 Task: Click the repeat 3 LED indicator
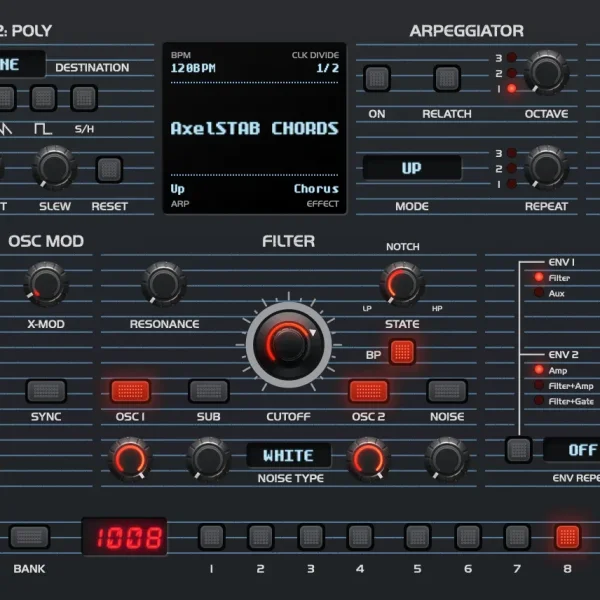point(512,153)
